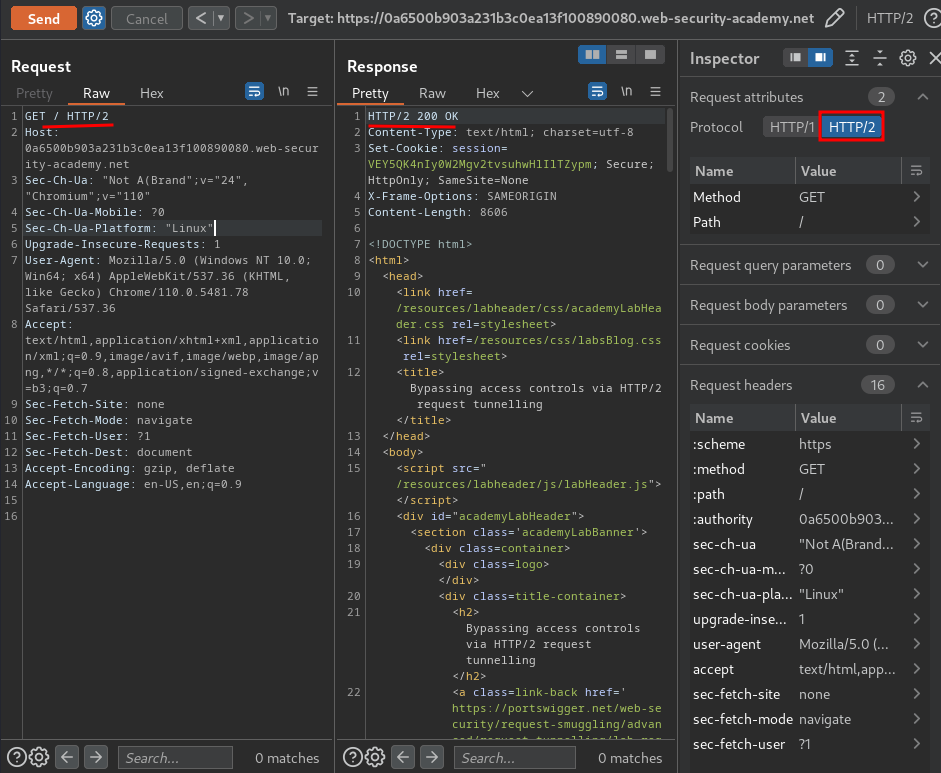The height and width of the screenshot is (773, 941).
Task: Open Response search help icon
Action: coord(352,757)
